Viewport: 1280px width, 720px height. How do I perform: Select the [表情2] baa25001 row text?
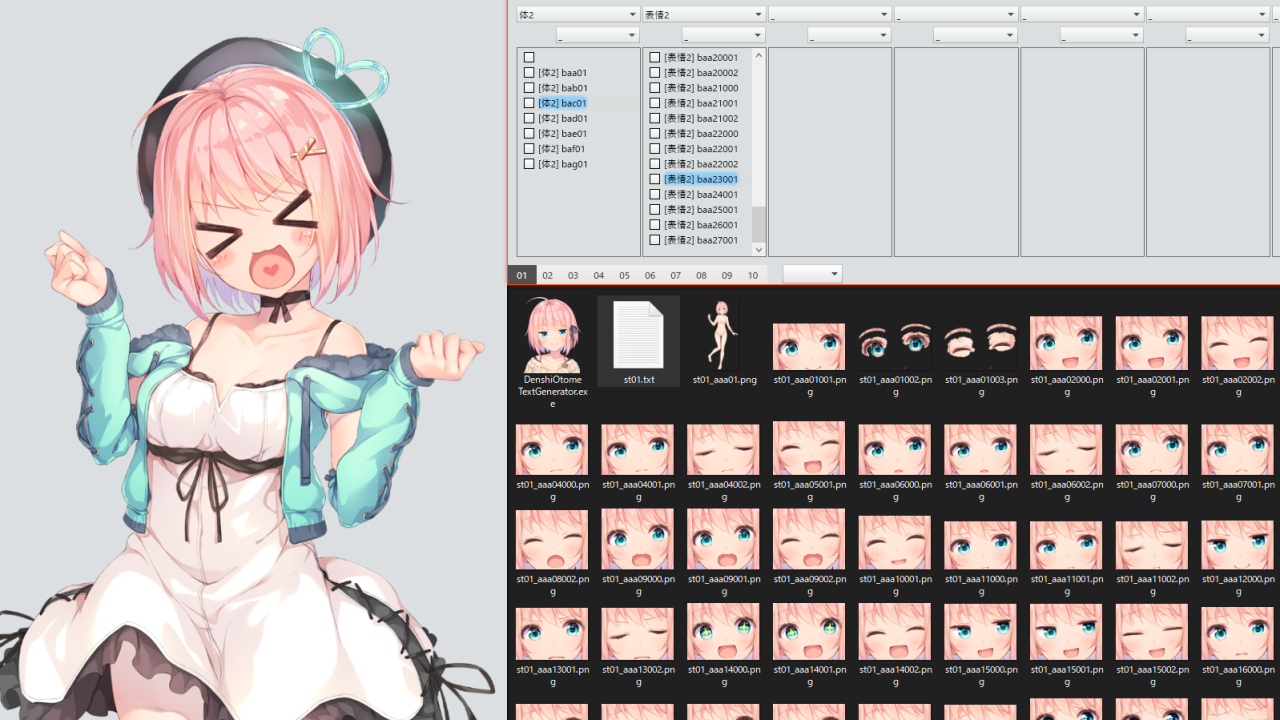[x=701, y=209]
